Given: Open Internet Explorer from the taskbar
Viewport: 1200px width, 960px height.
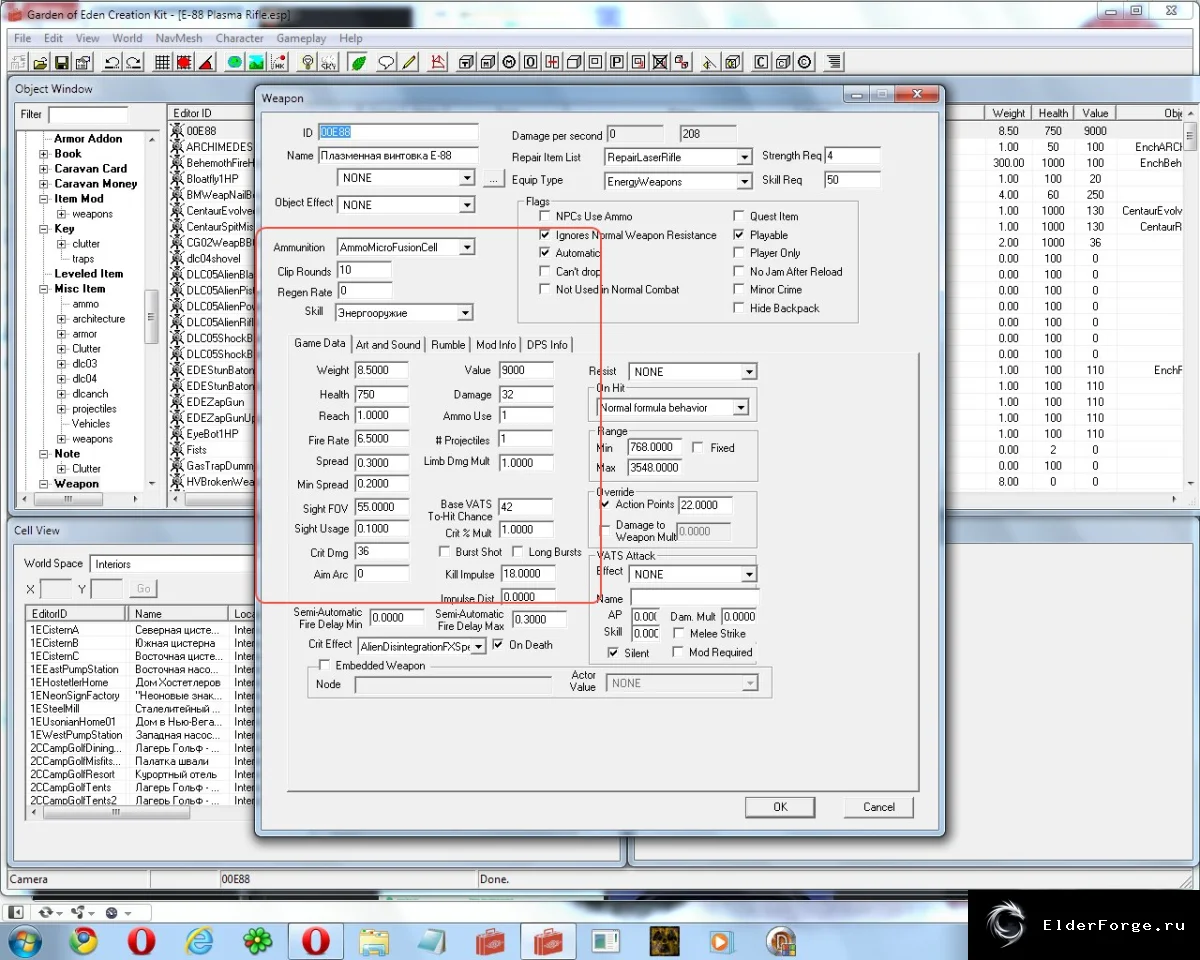Looking at the screenshot, I should pyautogui.click(x=200, y=941).
